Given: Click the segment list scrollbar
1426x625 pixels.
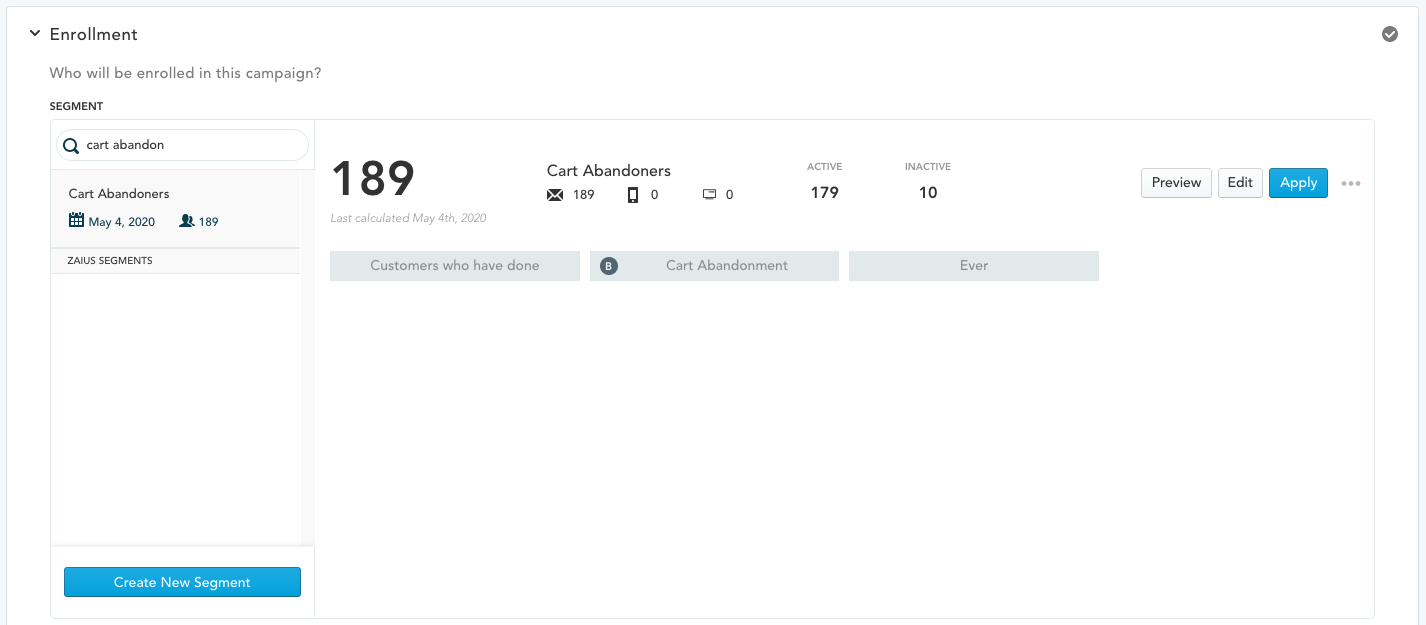Looking at the screenshot, I should pyautogui.click(x=307, y=358).
